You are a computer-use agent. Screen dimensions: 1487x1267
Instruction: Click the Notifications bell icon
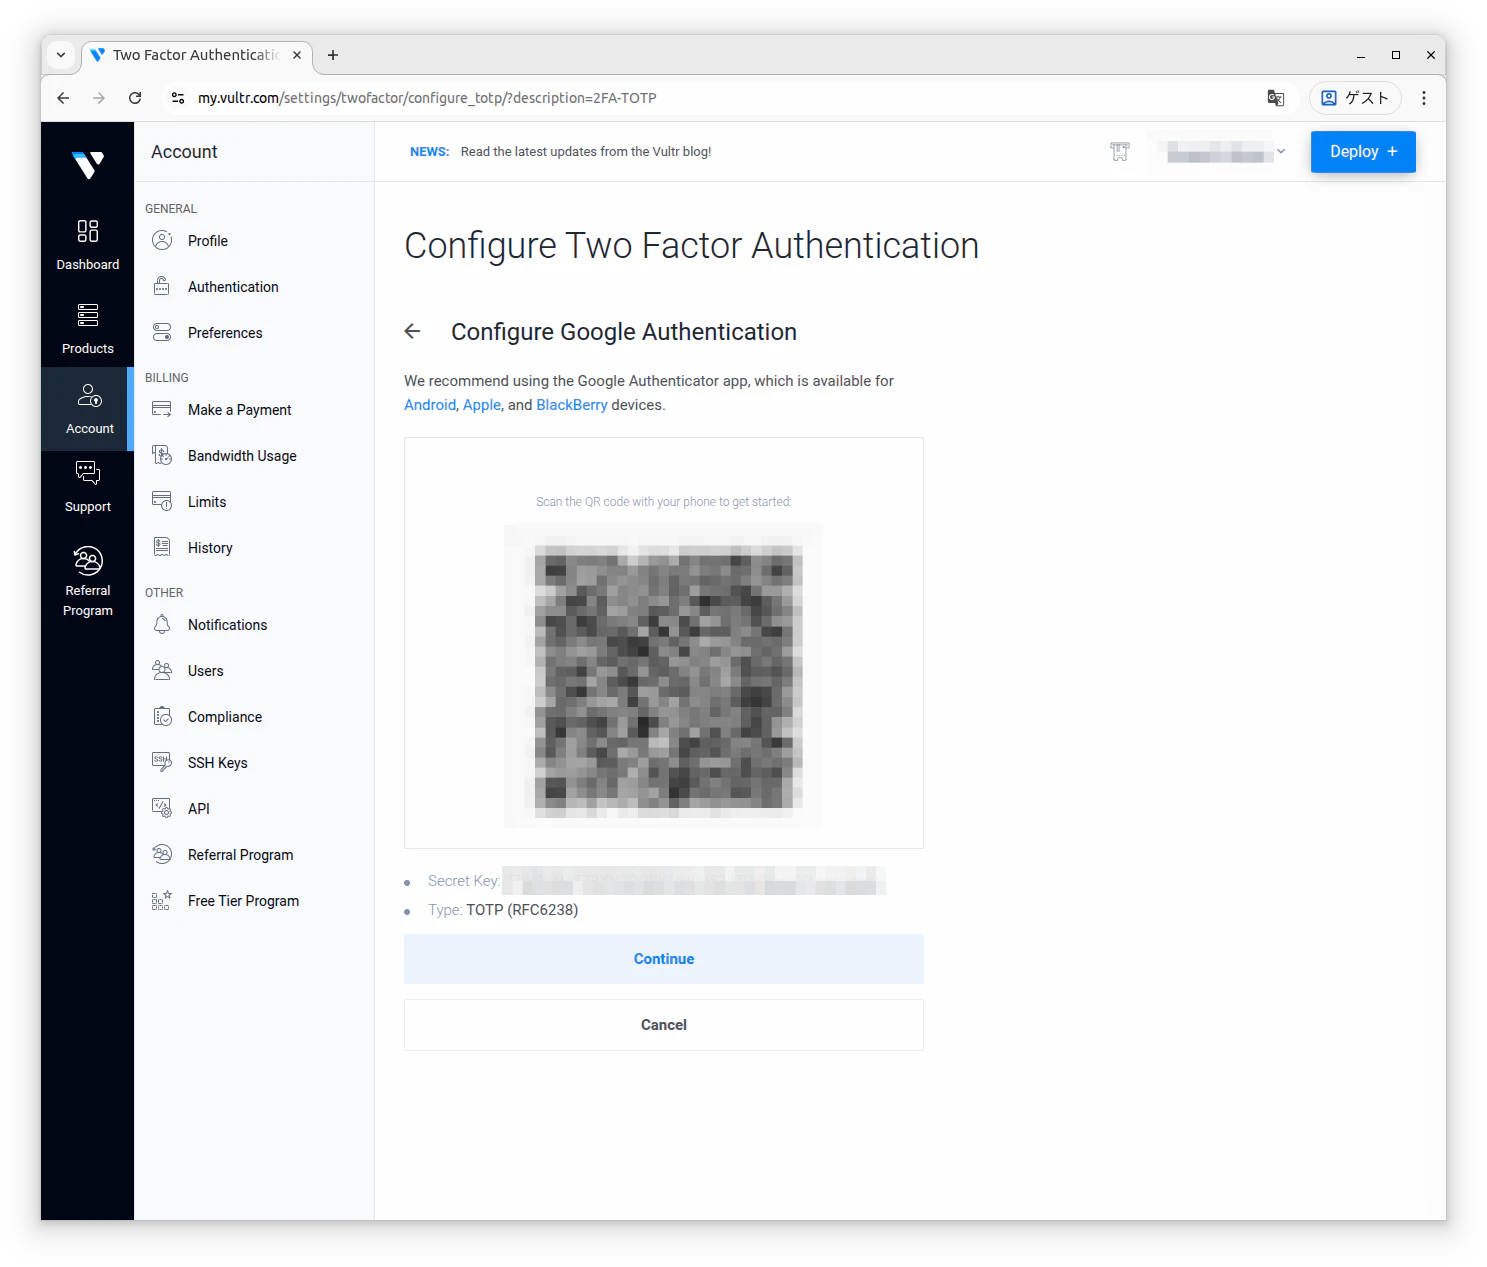click(x=162, y=625)
